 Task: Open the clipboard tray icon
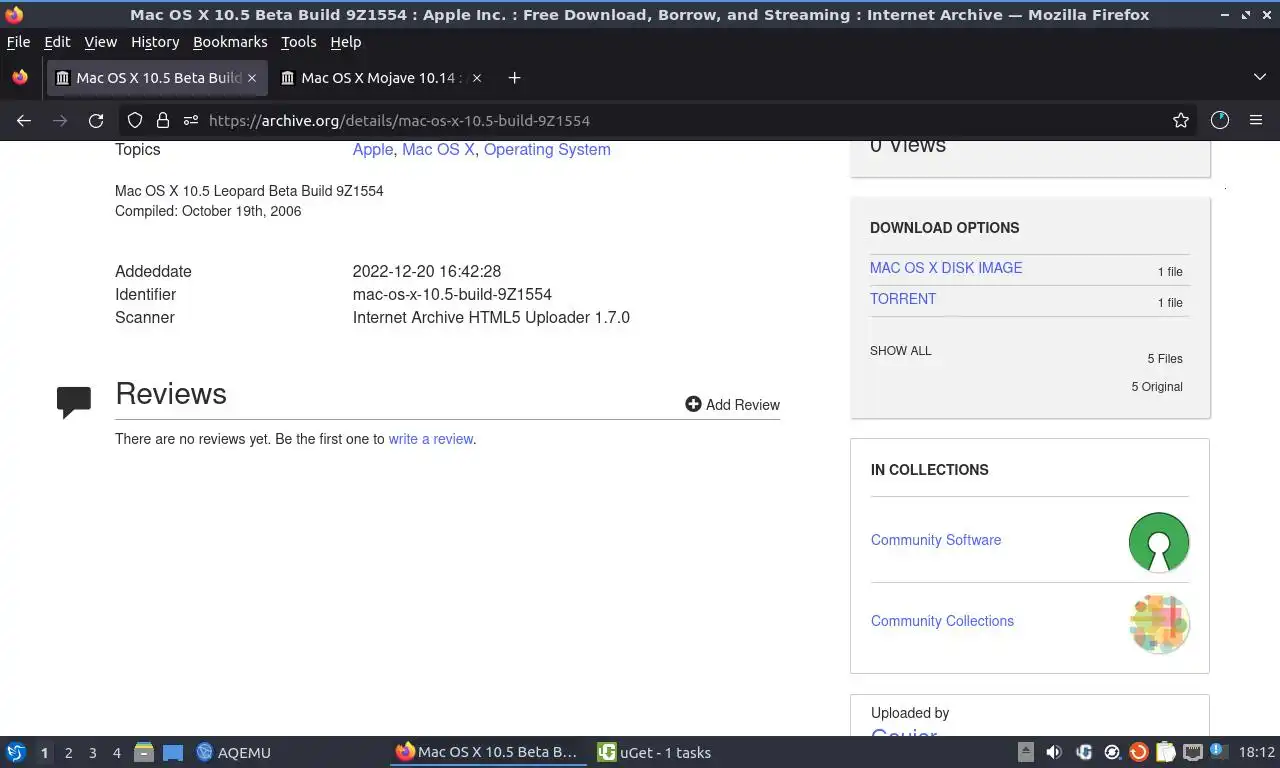pos(1165,752)
